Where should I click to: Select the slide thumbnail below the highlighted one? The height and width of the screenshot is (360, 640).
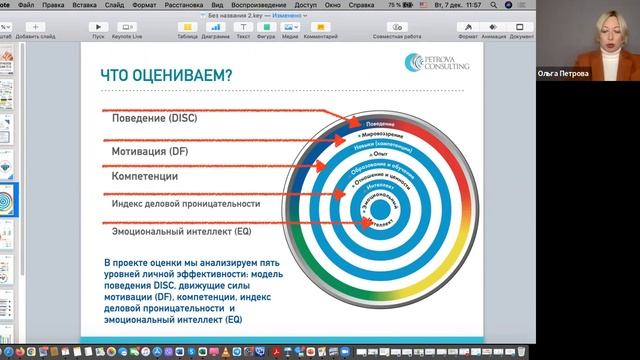6,234
